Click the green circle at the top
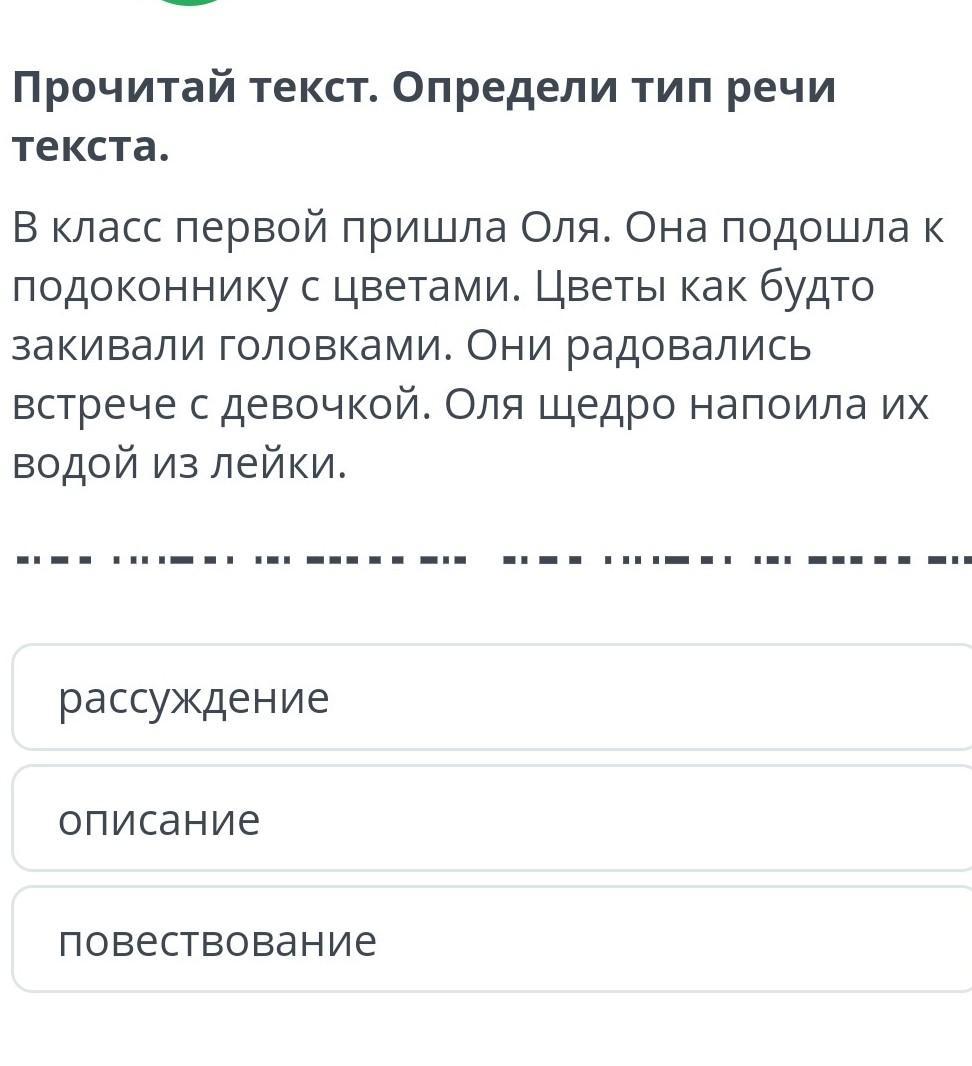This screenshot has height=1066, width=972. coord(190,2)
